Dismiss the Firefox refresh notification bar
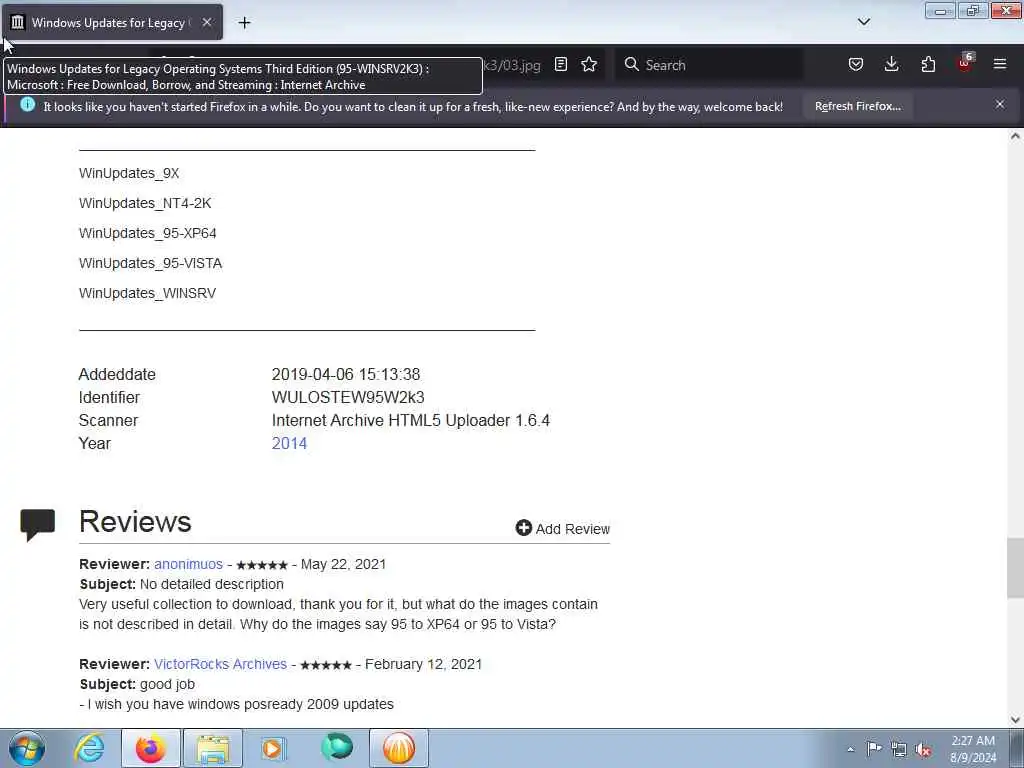 (x=1000, y=104)
